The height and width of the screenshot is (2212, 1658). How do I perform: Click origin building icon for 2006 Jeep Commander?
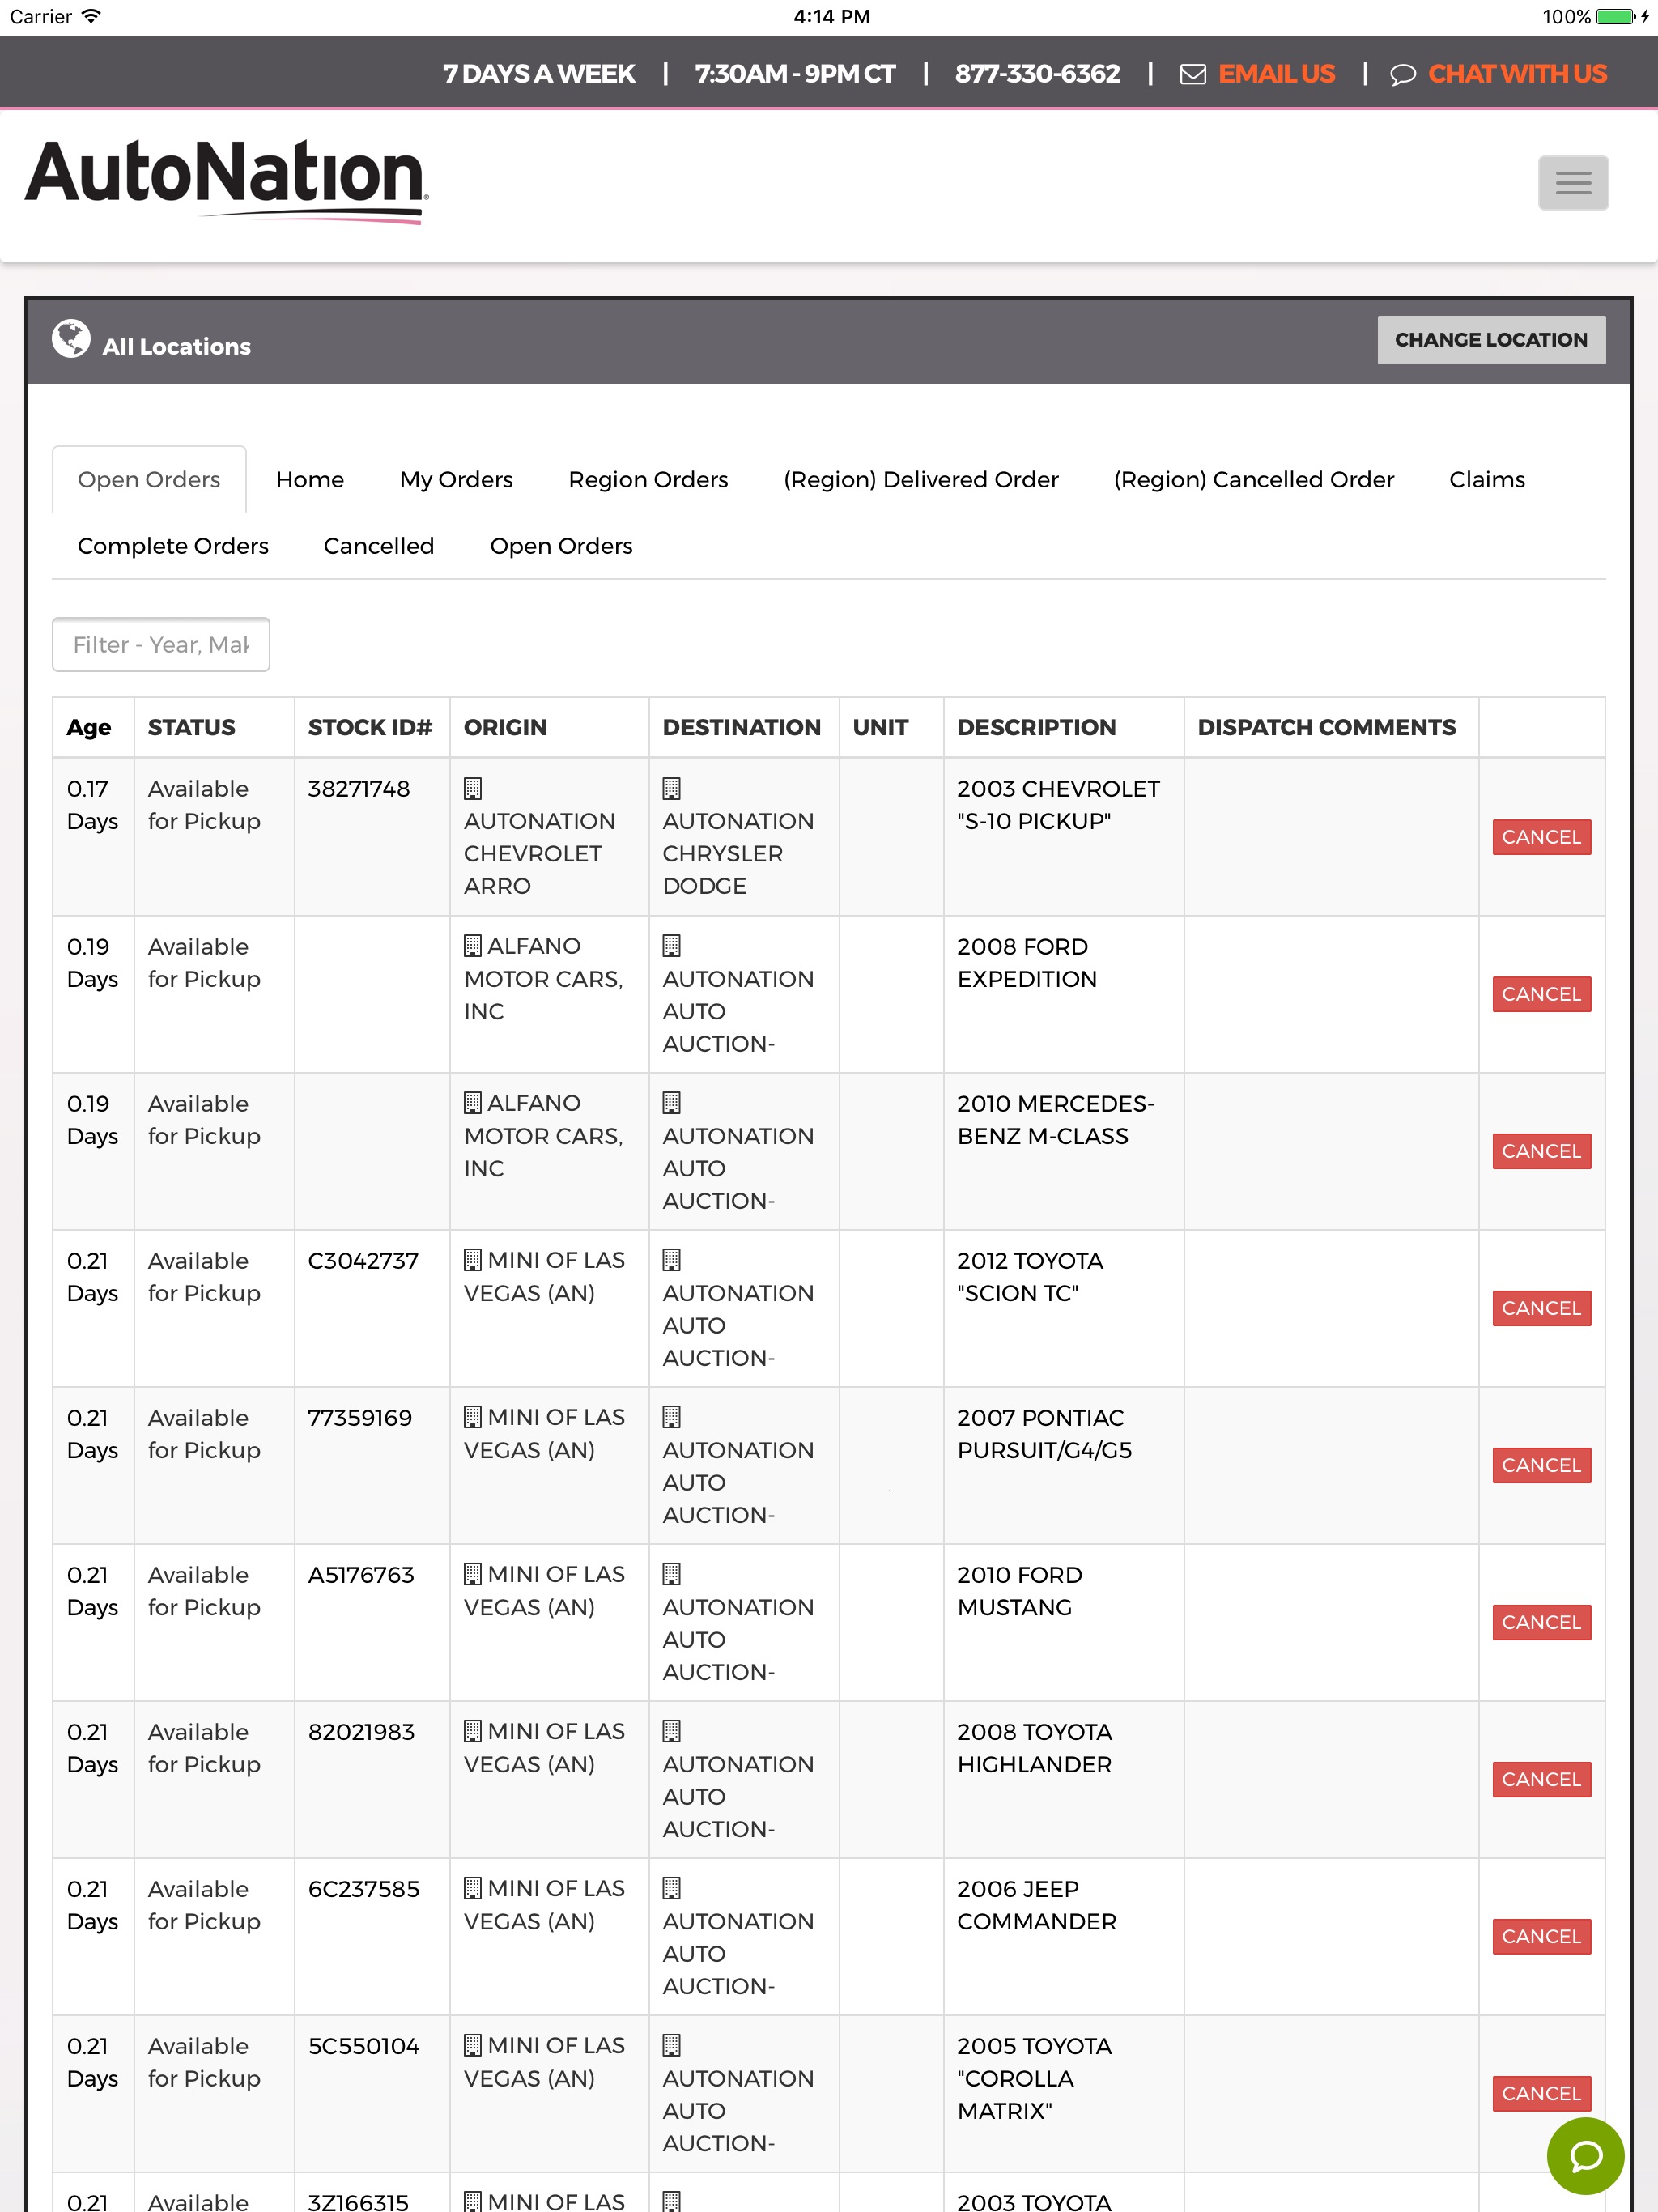(473, 1888)
